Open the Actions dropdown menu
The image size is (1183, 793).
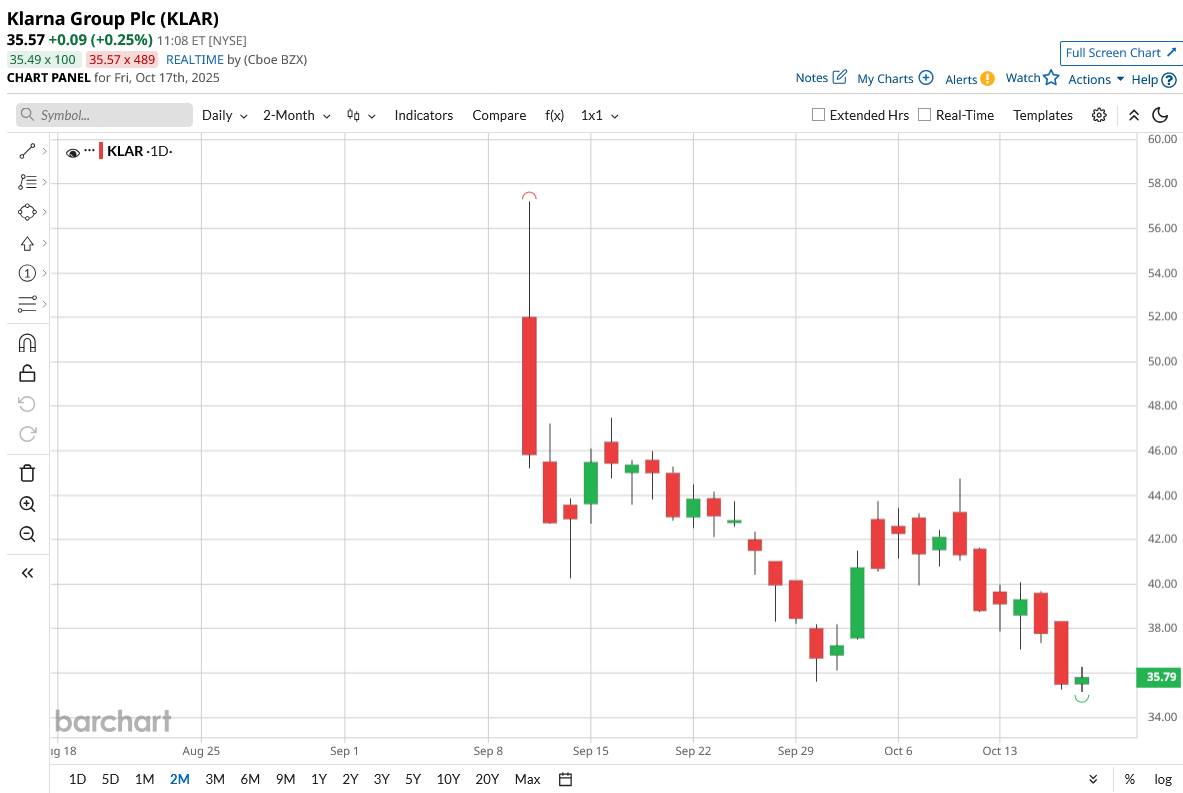(1095, 79)
